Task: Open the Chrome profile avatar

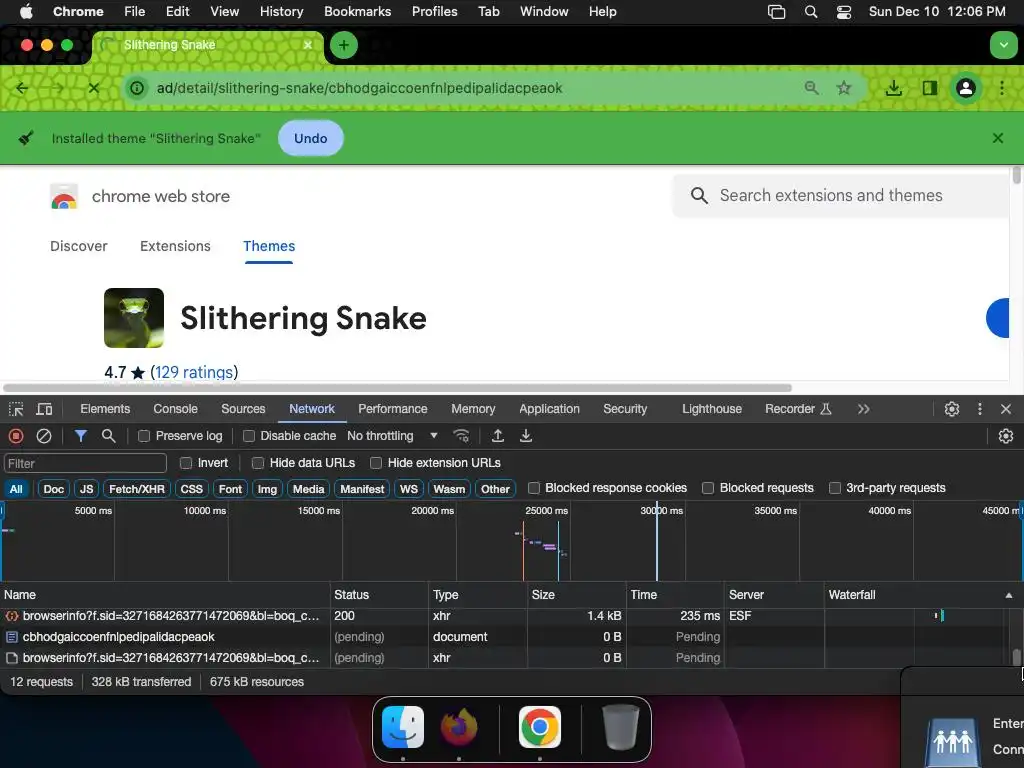Action: pyautogui.click(x=966, y=88)
